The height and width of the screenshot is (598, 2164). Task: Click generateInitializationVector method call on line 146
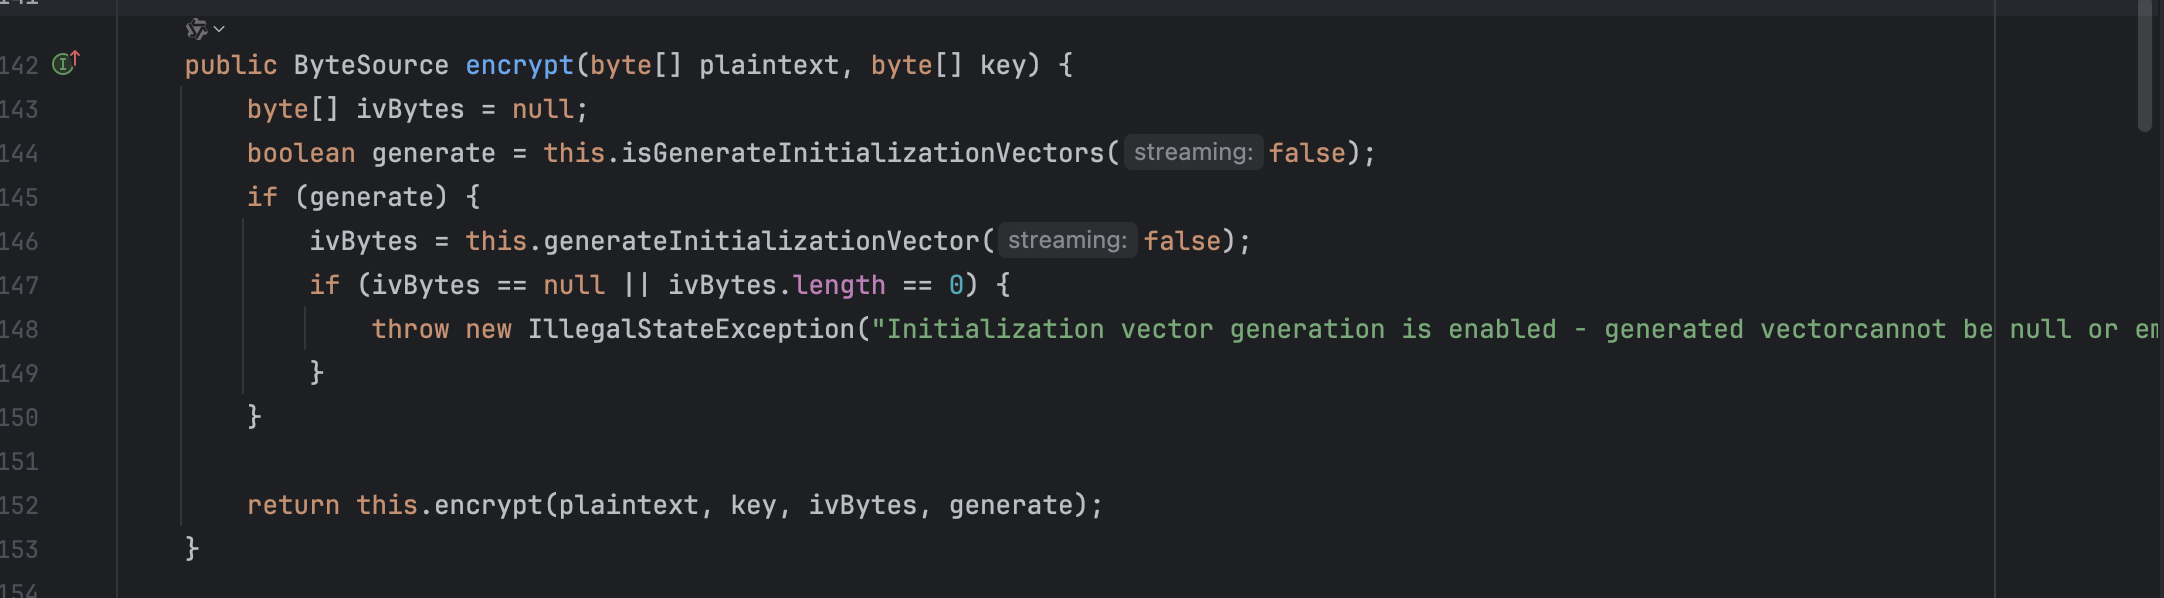[761, 241]
